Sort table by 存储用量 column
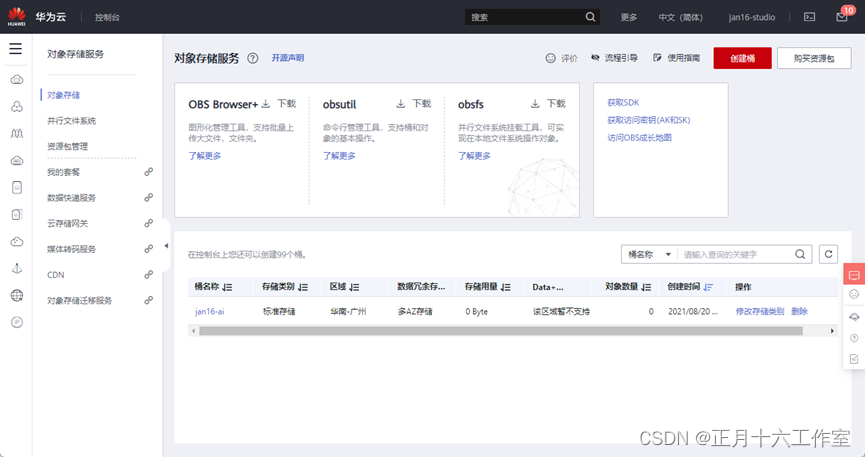This screenshot has width=865, height=457. coord(505,287)
